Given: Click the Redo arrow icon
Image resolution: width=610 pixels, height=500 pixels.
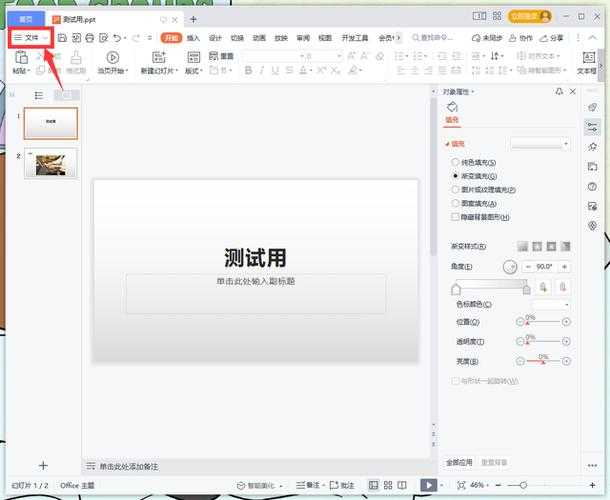Looking at the screenshot, I should 135,38.
